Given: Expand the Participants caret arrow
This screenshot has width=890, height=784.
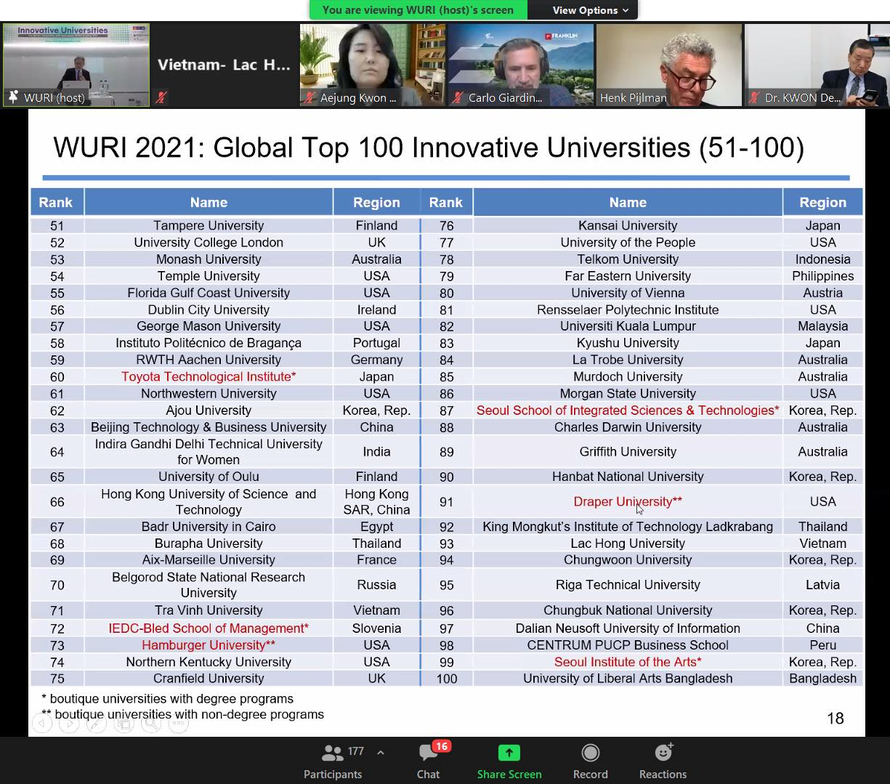Looking at the screenshot, I should tap(380, 752).
